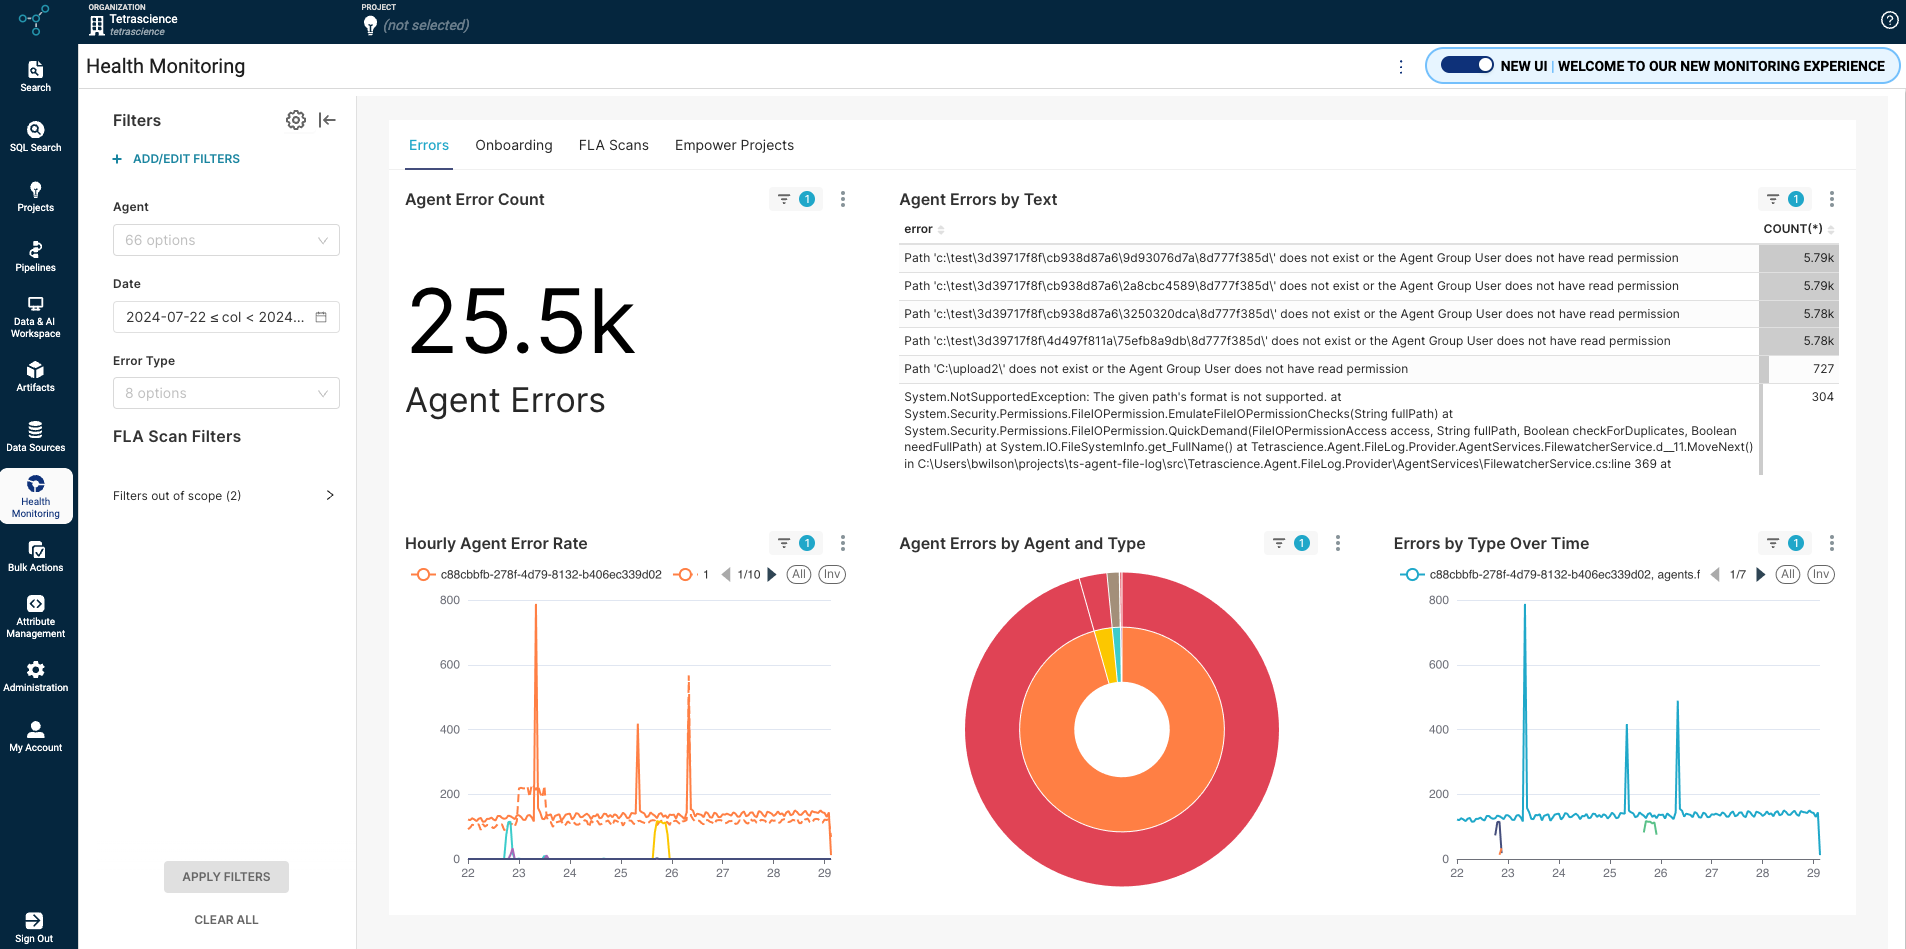
Task: Switch to the Errors tab
Action: [x=429, y=145]
